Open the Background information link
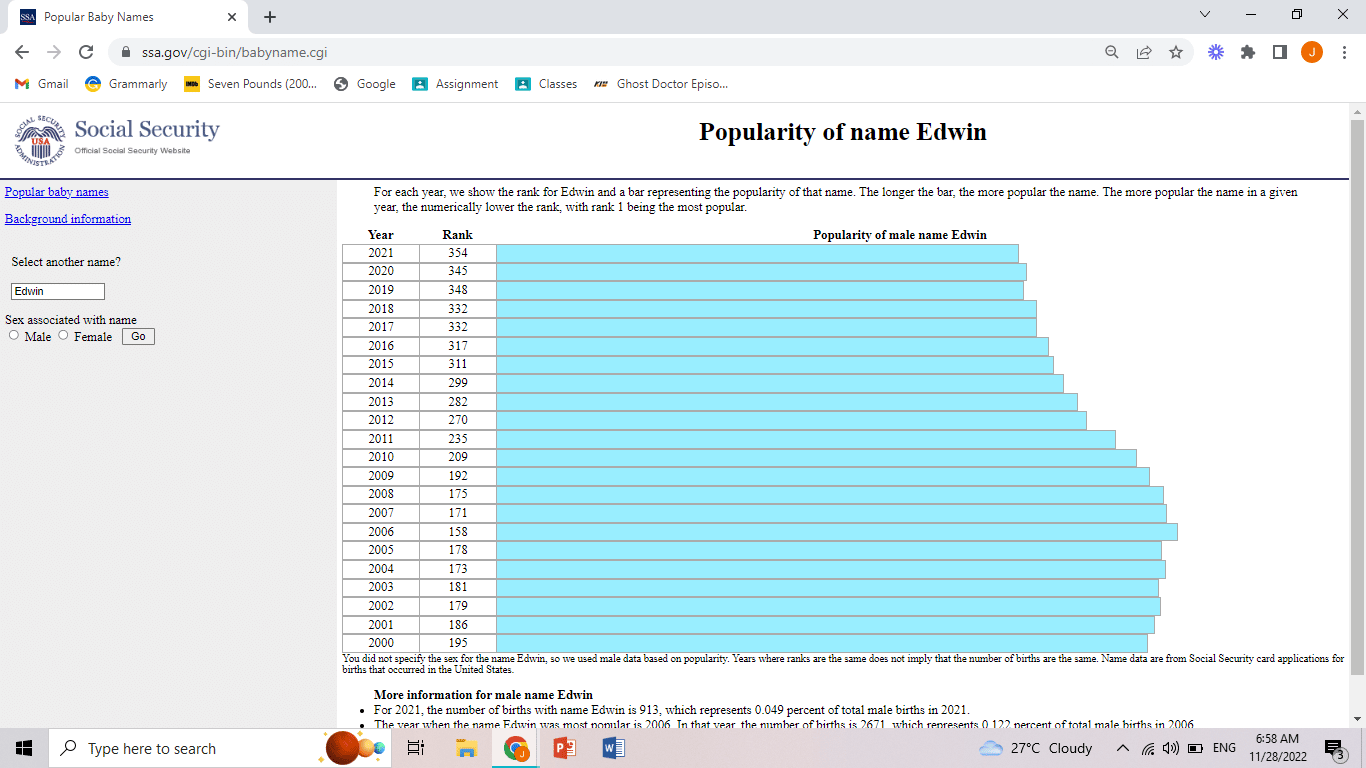Screen dimensions: 1366x768 [68, 219]
